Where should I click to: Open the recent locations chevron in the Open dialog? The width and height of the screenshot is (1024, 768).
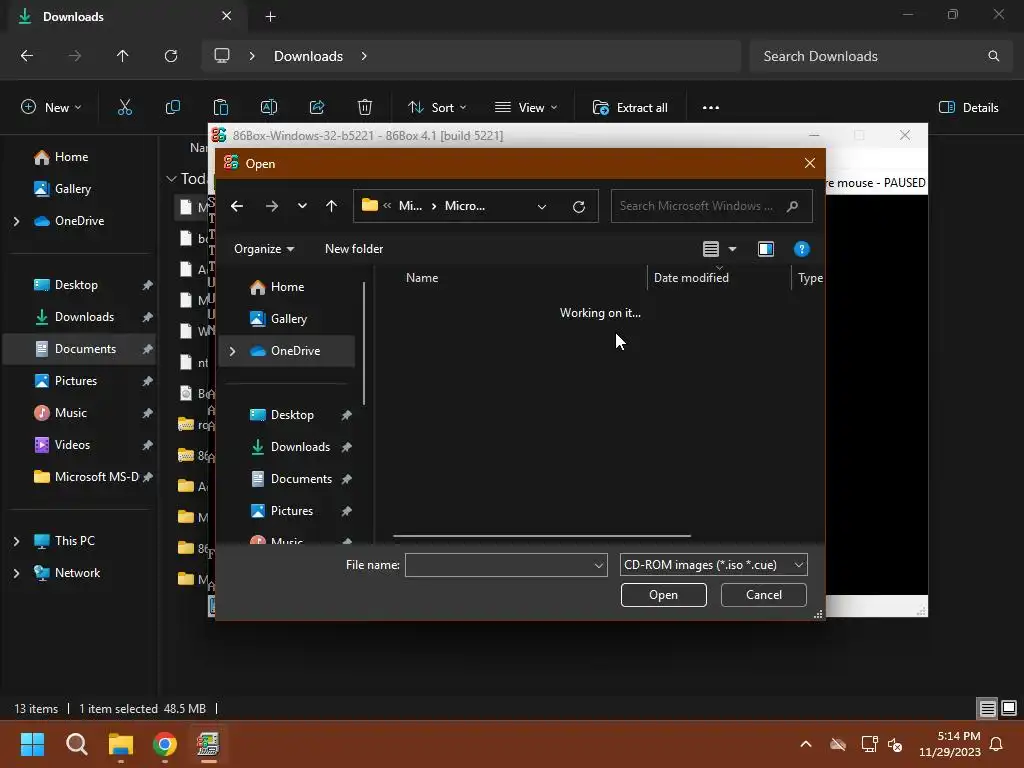click(x=302, y=206)
